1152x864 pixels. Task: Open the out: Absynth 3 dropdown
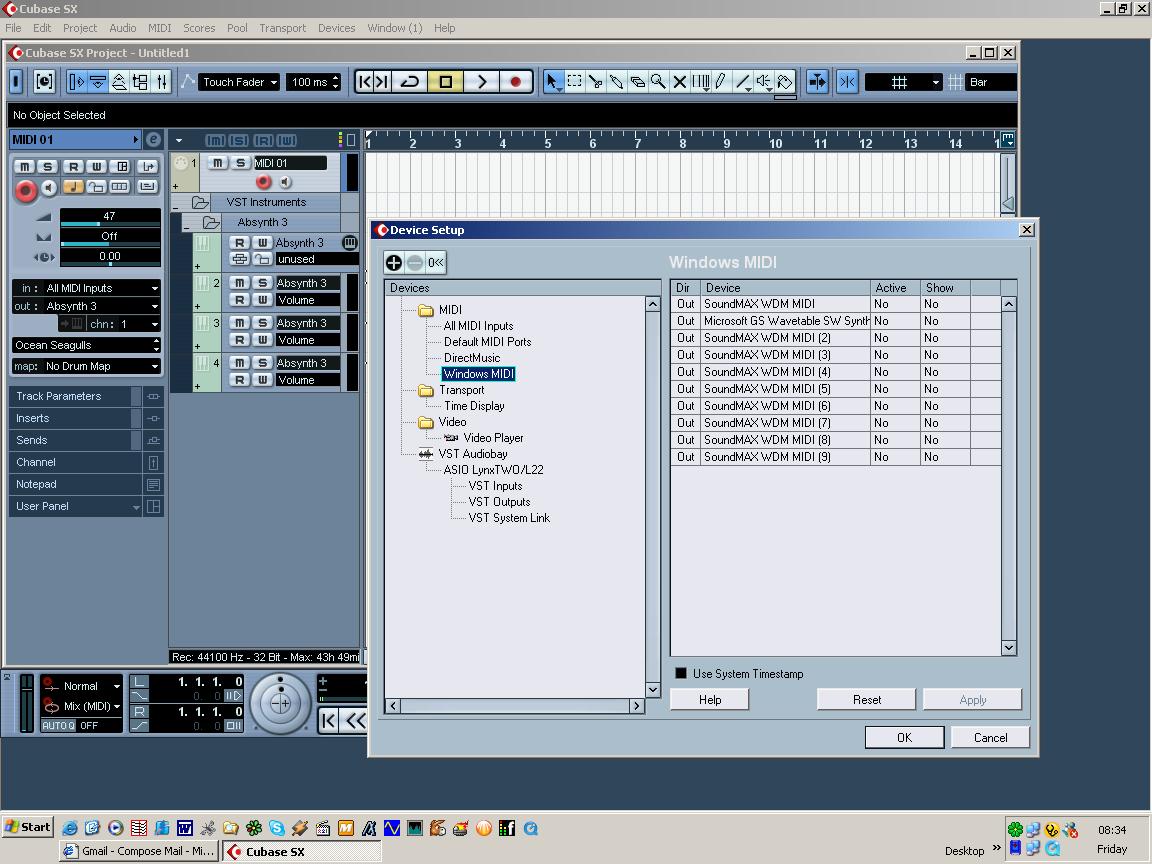(87, 306)
